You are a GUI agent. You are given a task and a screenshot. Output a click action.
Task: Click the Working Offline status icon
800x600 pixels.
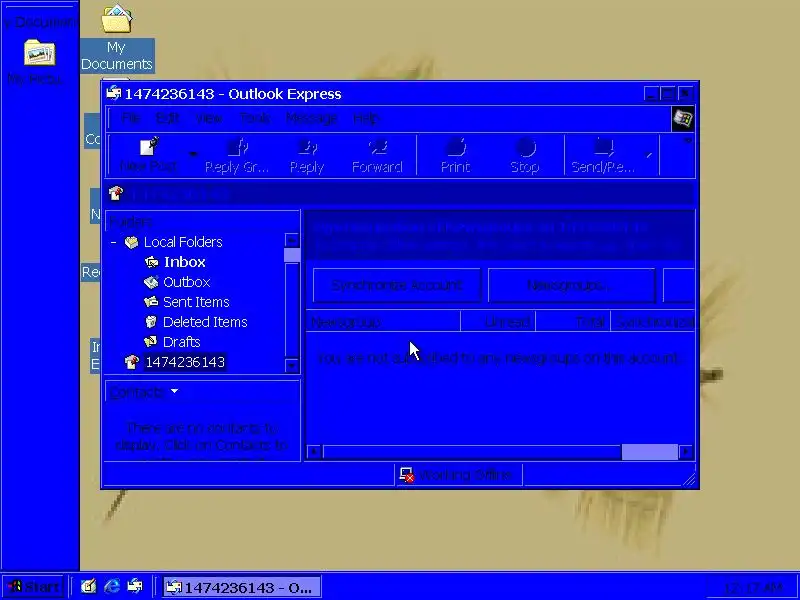407,475
